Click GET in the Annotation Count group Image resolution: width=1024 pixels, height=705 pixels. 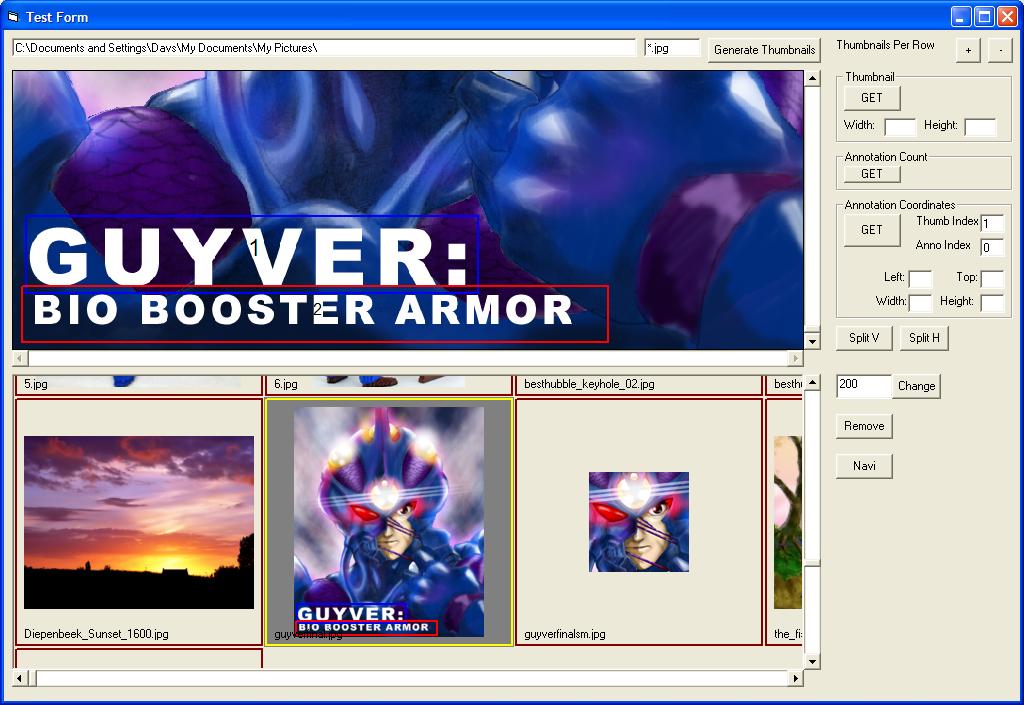[x=871, y=173]
